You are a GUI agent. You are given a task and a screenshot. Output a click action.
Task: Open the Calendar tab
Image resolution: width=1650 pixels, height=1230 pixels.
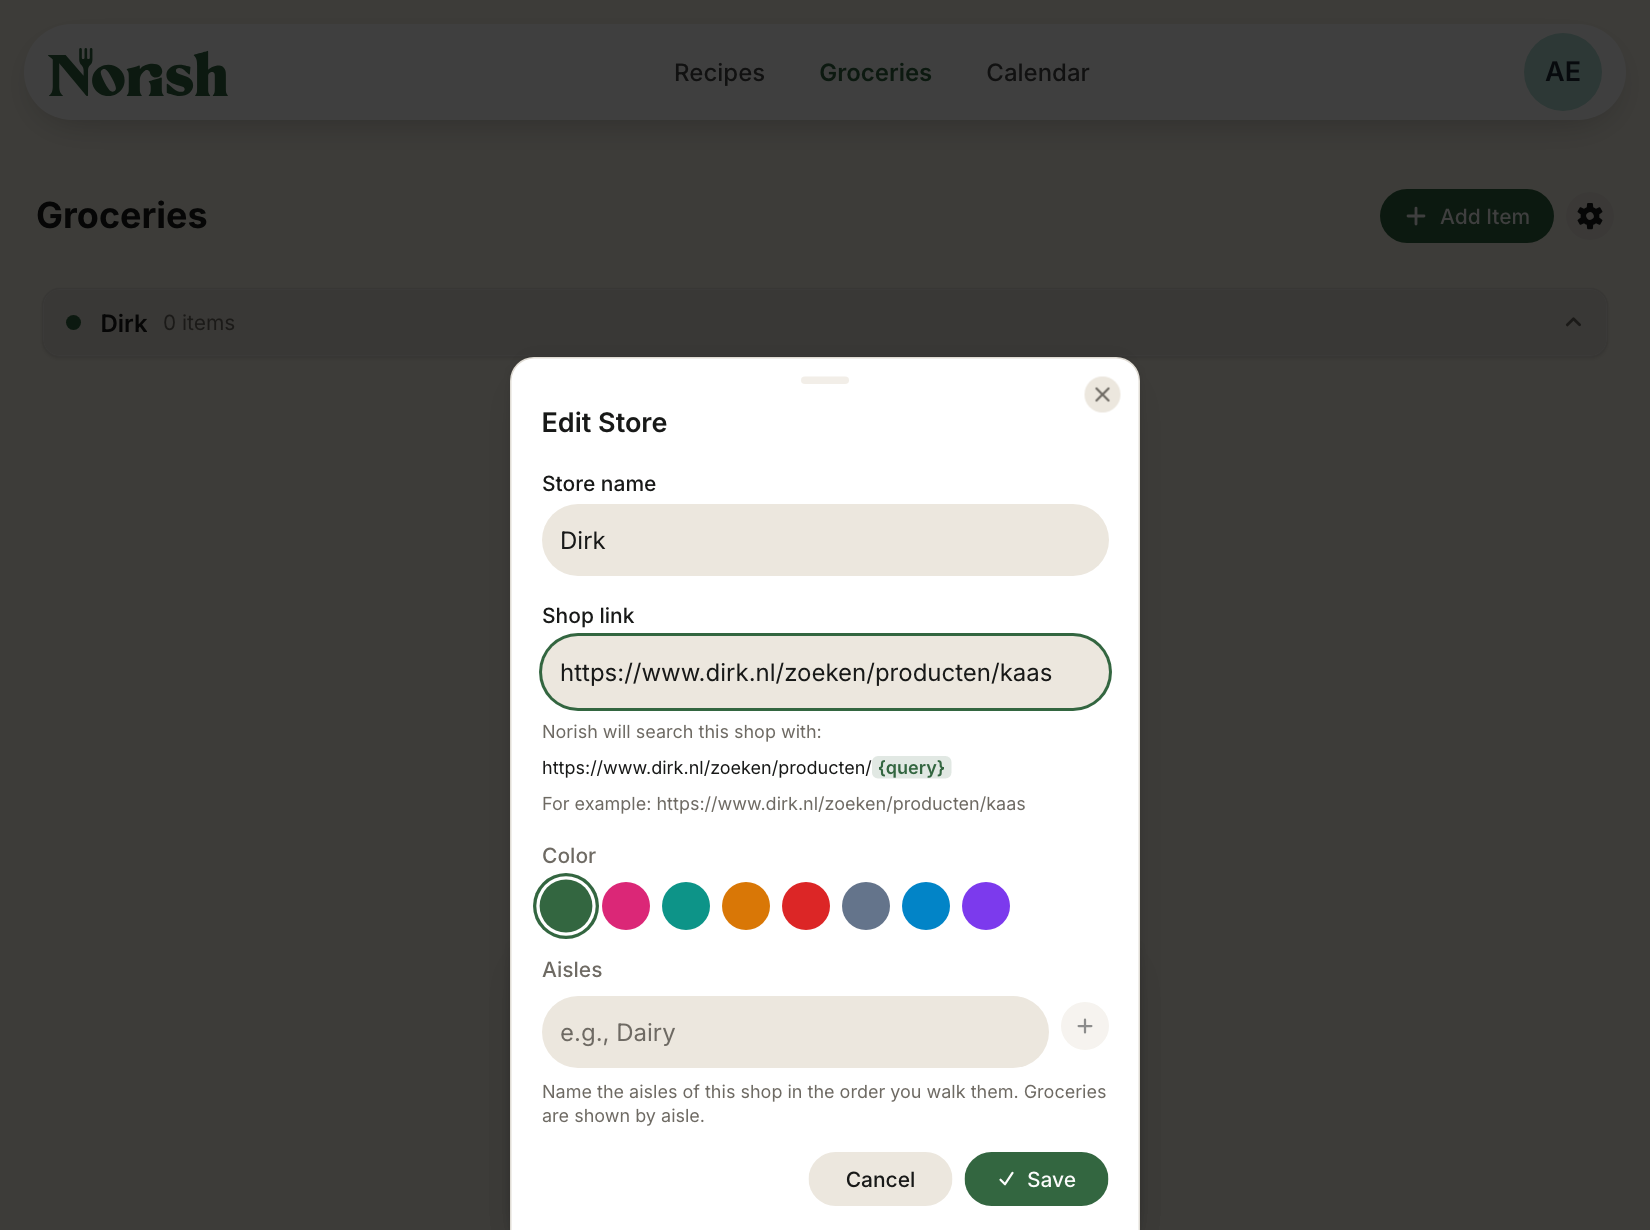[1037, 73]
